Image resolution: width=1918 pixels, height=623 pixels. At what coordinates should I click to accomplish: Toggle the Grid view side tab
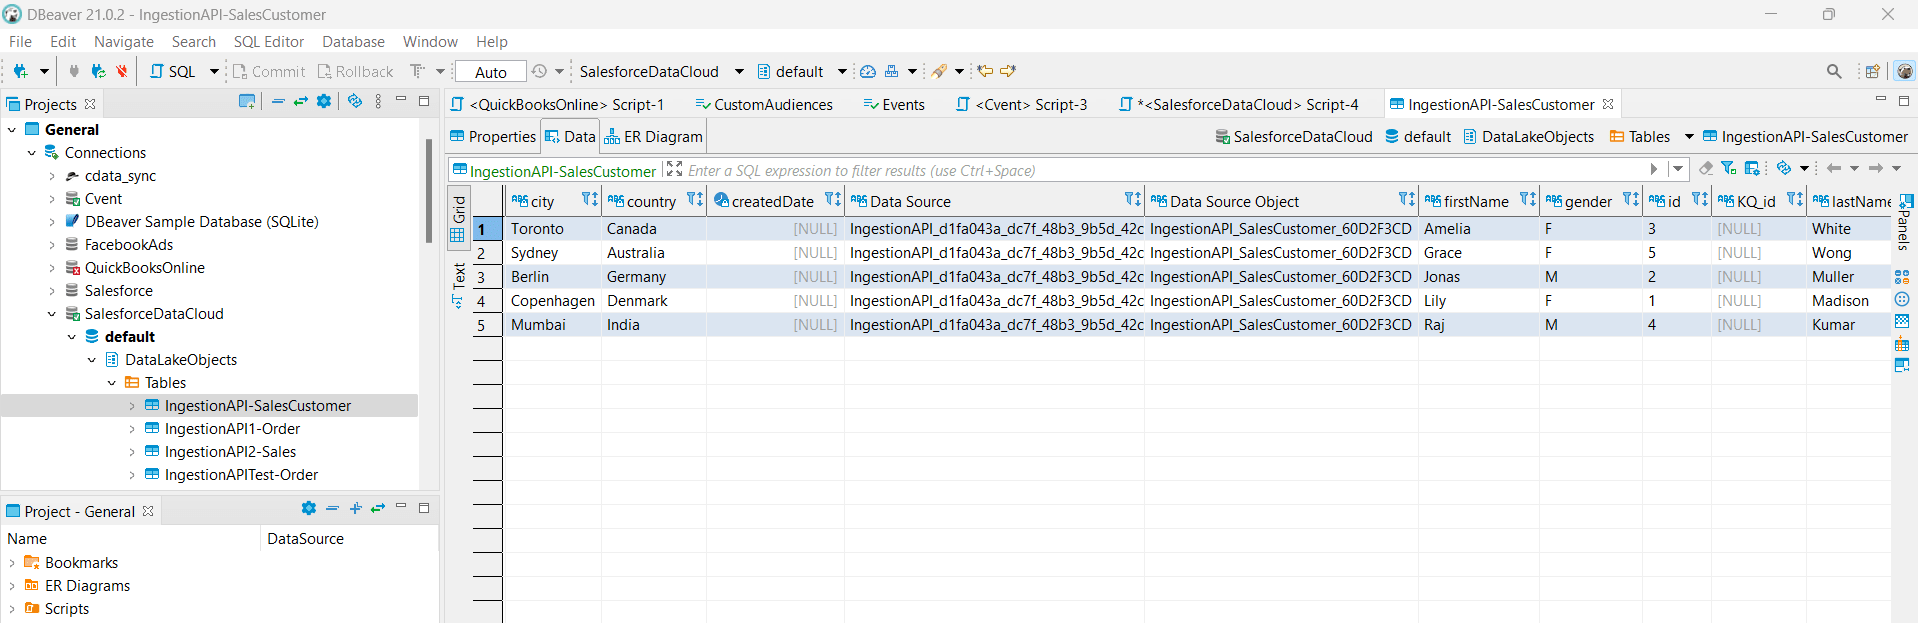point(459,218)
